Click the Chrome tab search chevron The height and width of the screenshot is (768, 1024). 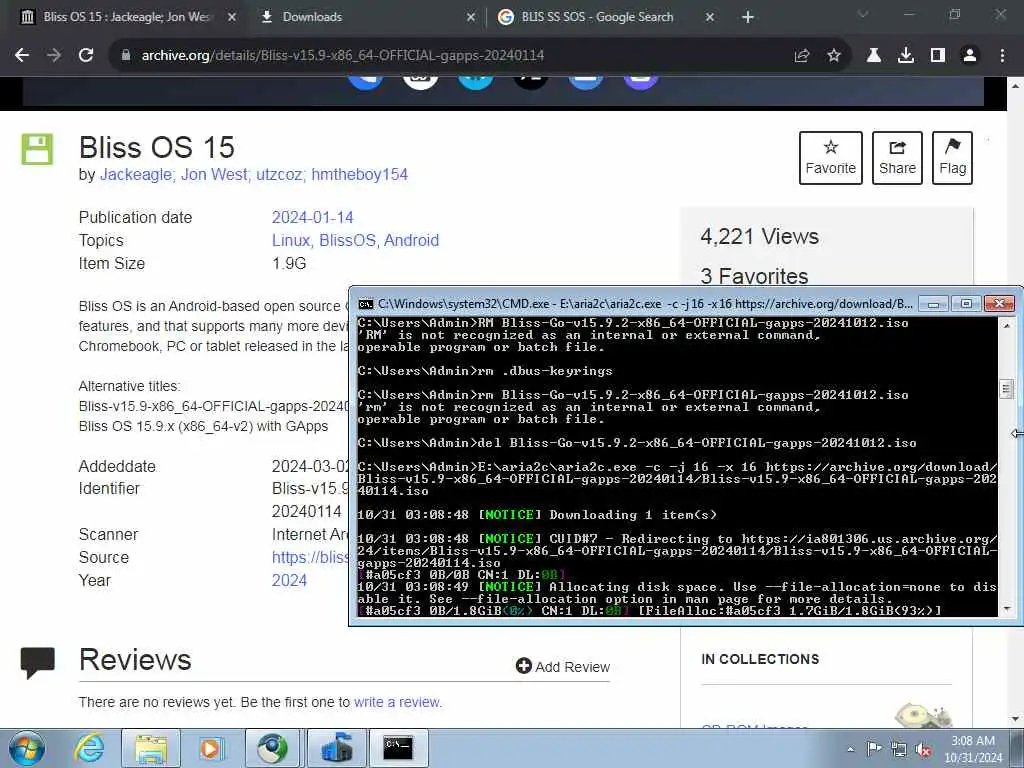click(863, 14)
